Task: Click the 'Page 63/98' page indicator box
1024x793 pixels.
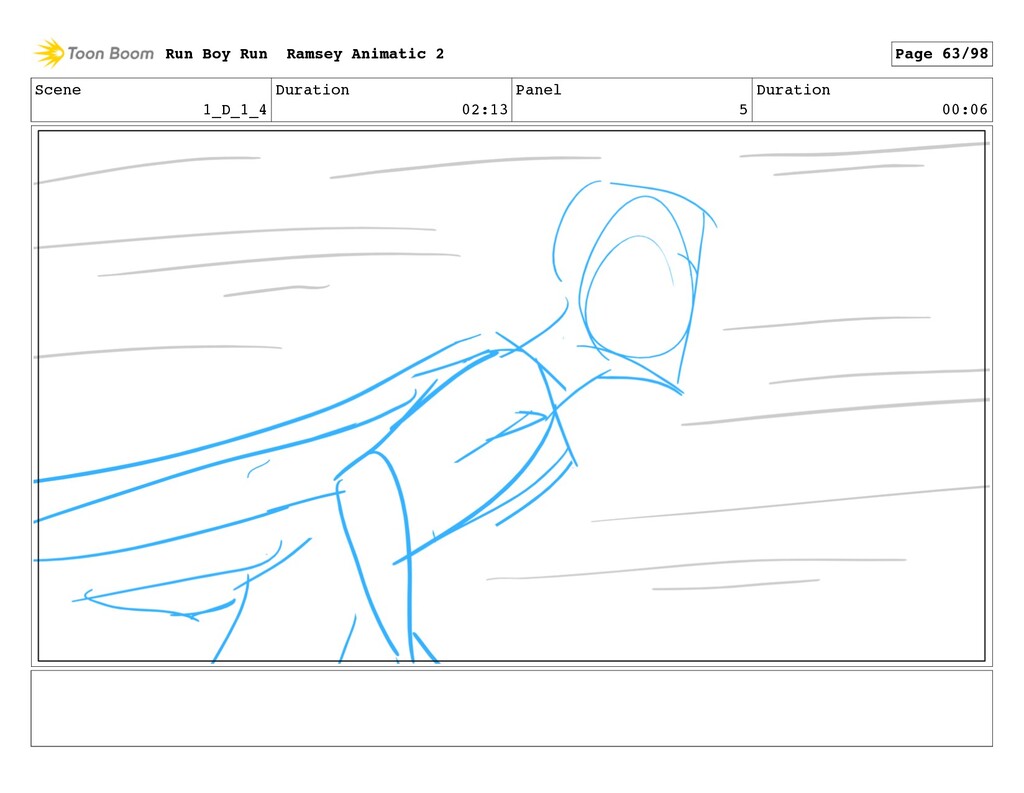Action: pyautogui.click(x=942, y=54)
